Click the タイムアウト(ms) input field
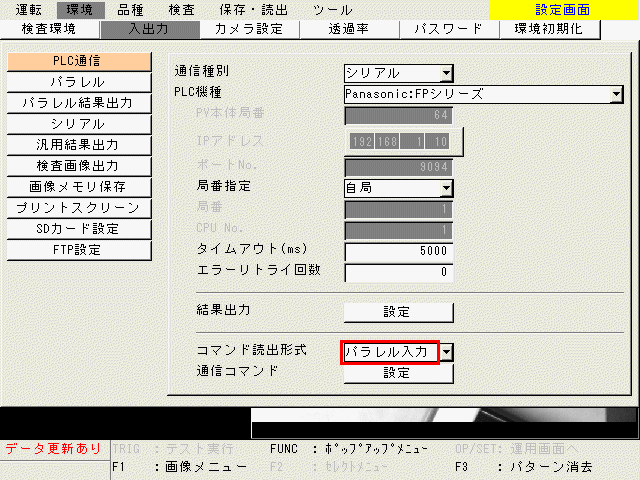The height and width of the screenshot is (480, 640). tap(398, 251)
